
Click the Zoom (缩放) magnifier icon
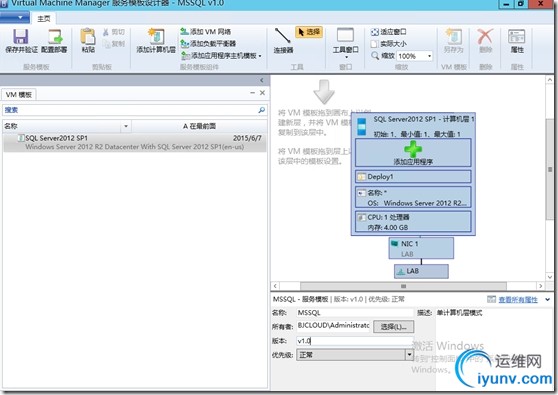pyautogui.click(x=375, y=56)
